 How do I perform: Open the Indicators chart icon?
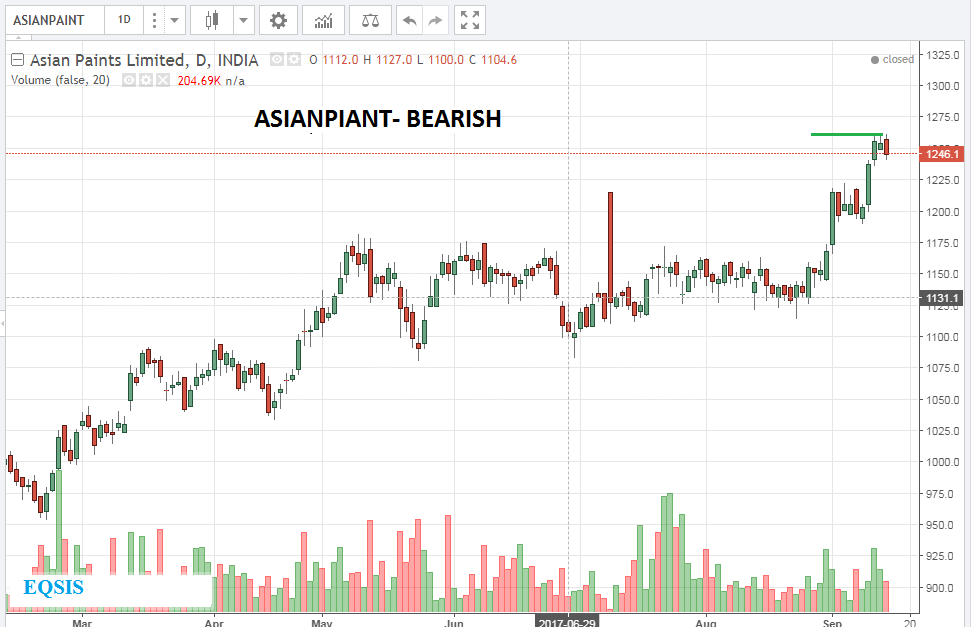[x=323, y=20]
